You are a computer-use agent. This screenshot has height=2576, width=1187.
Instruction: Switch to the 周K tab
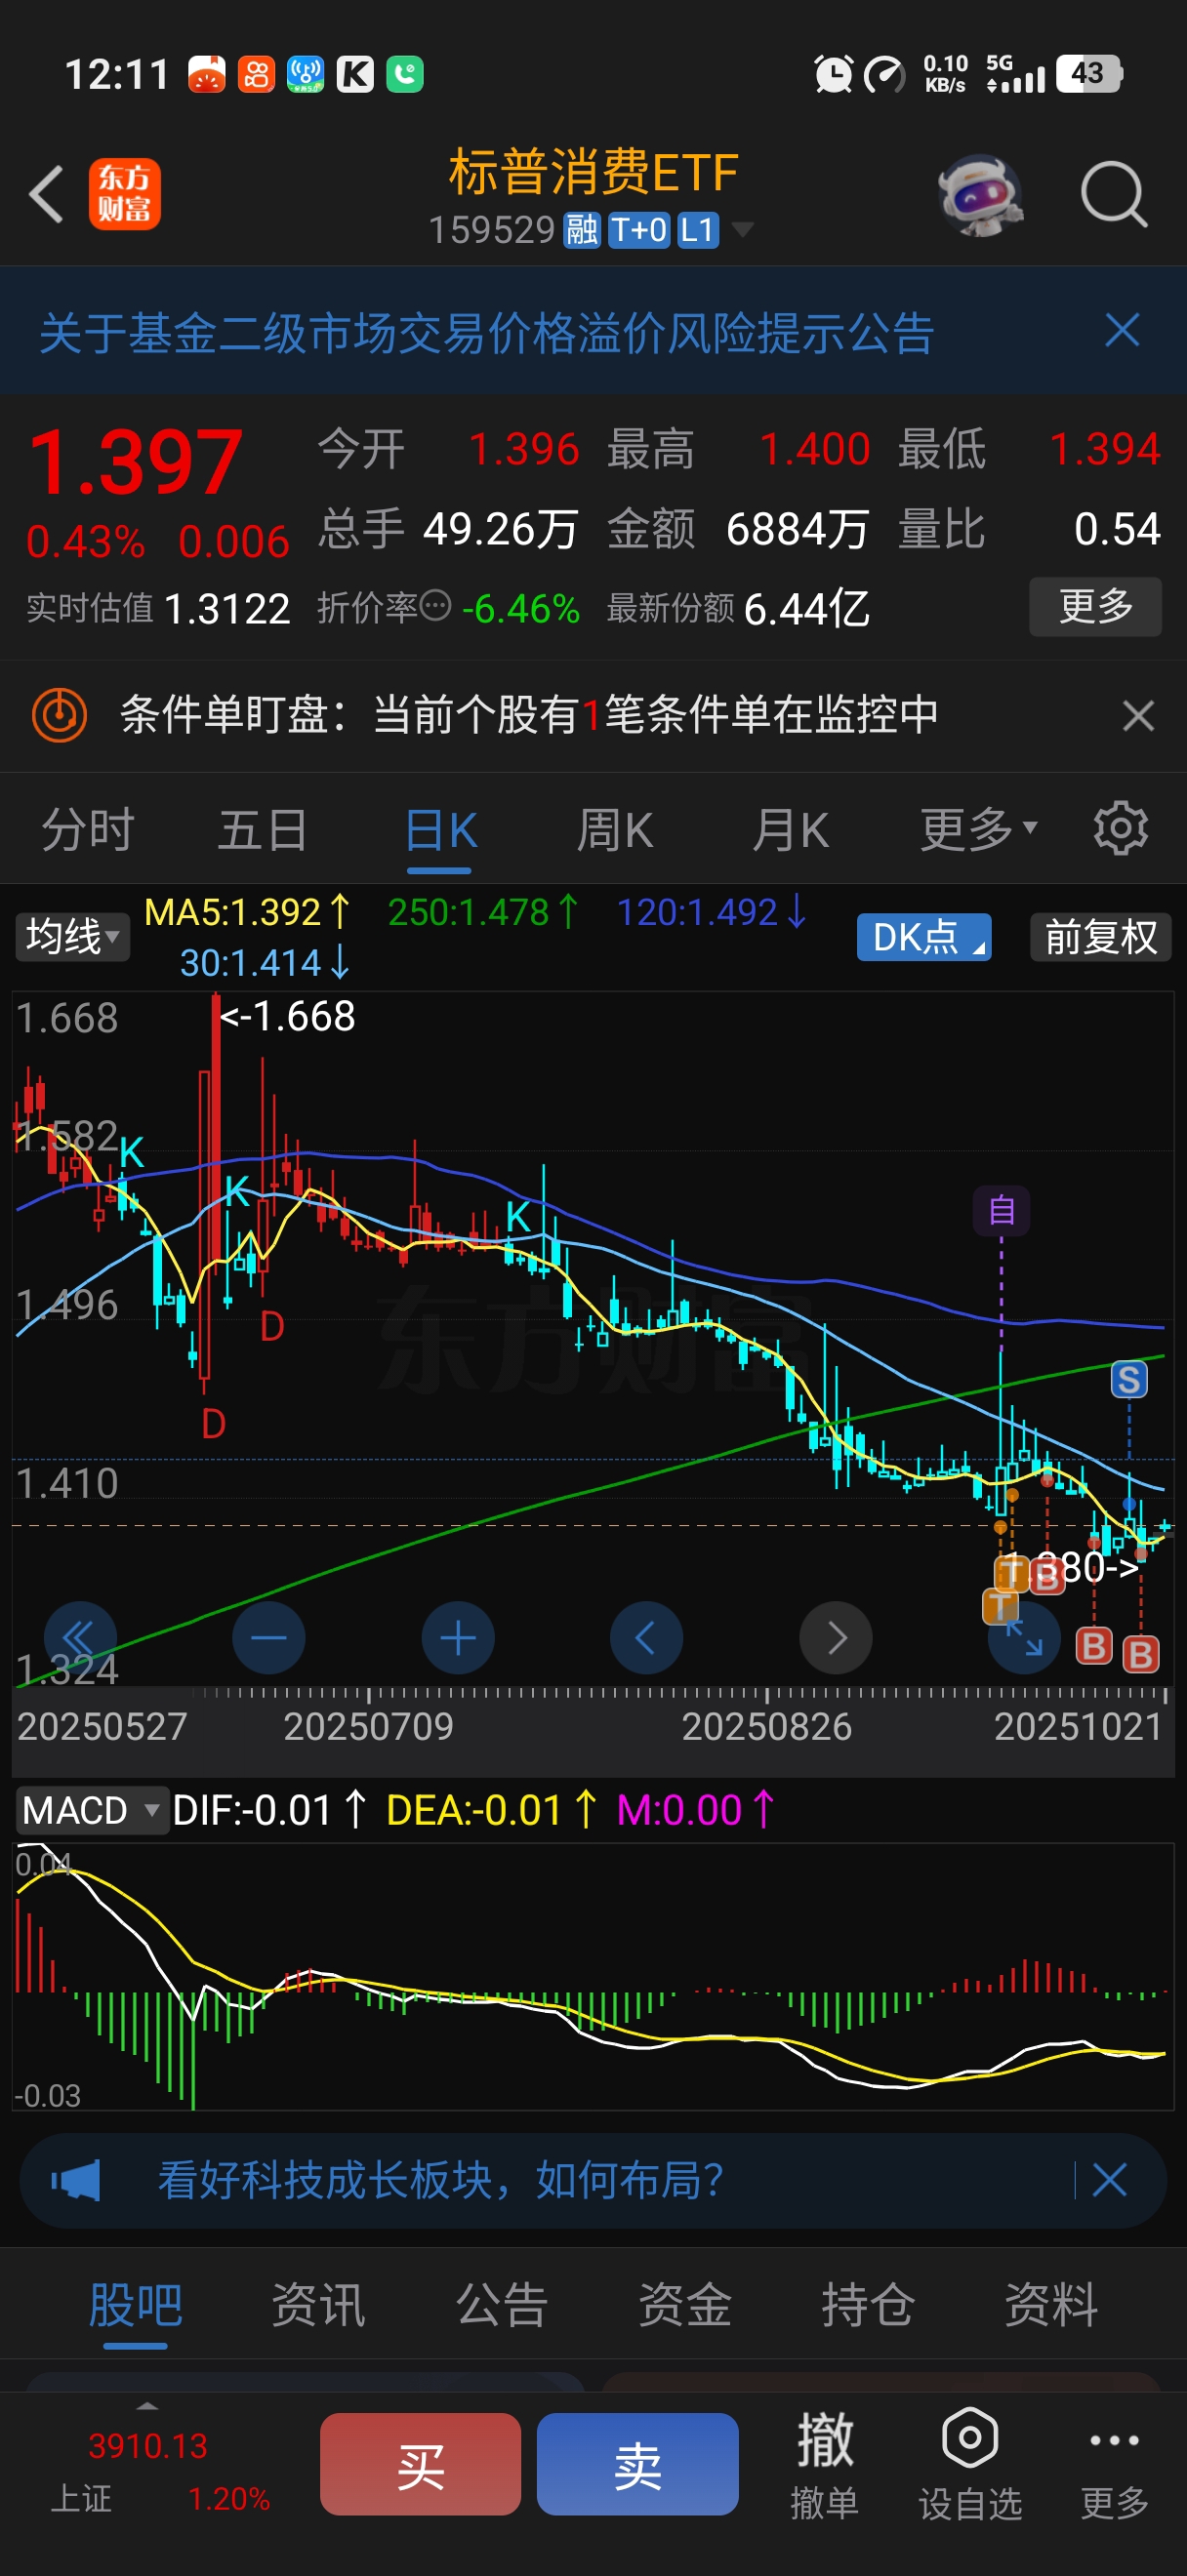pyautogui.click(x=615, y=830)
